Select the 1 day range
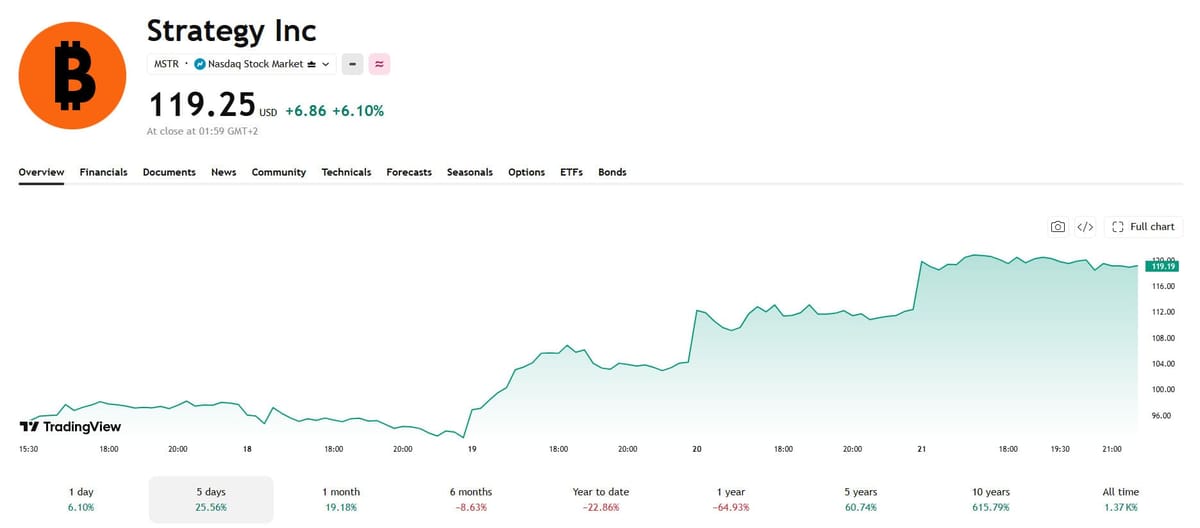The image size is (1200, 528). tap(82, 499)
